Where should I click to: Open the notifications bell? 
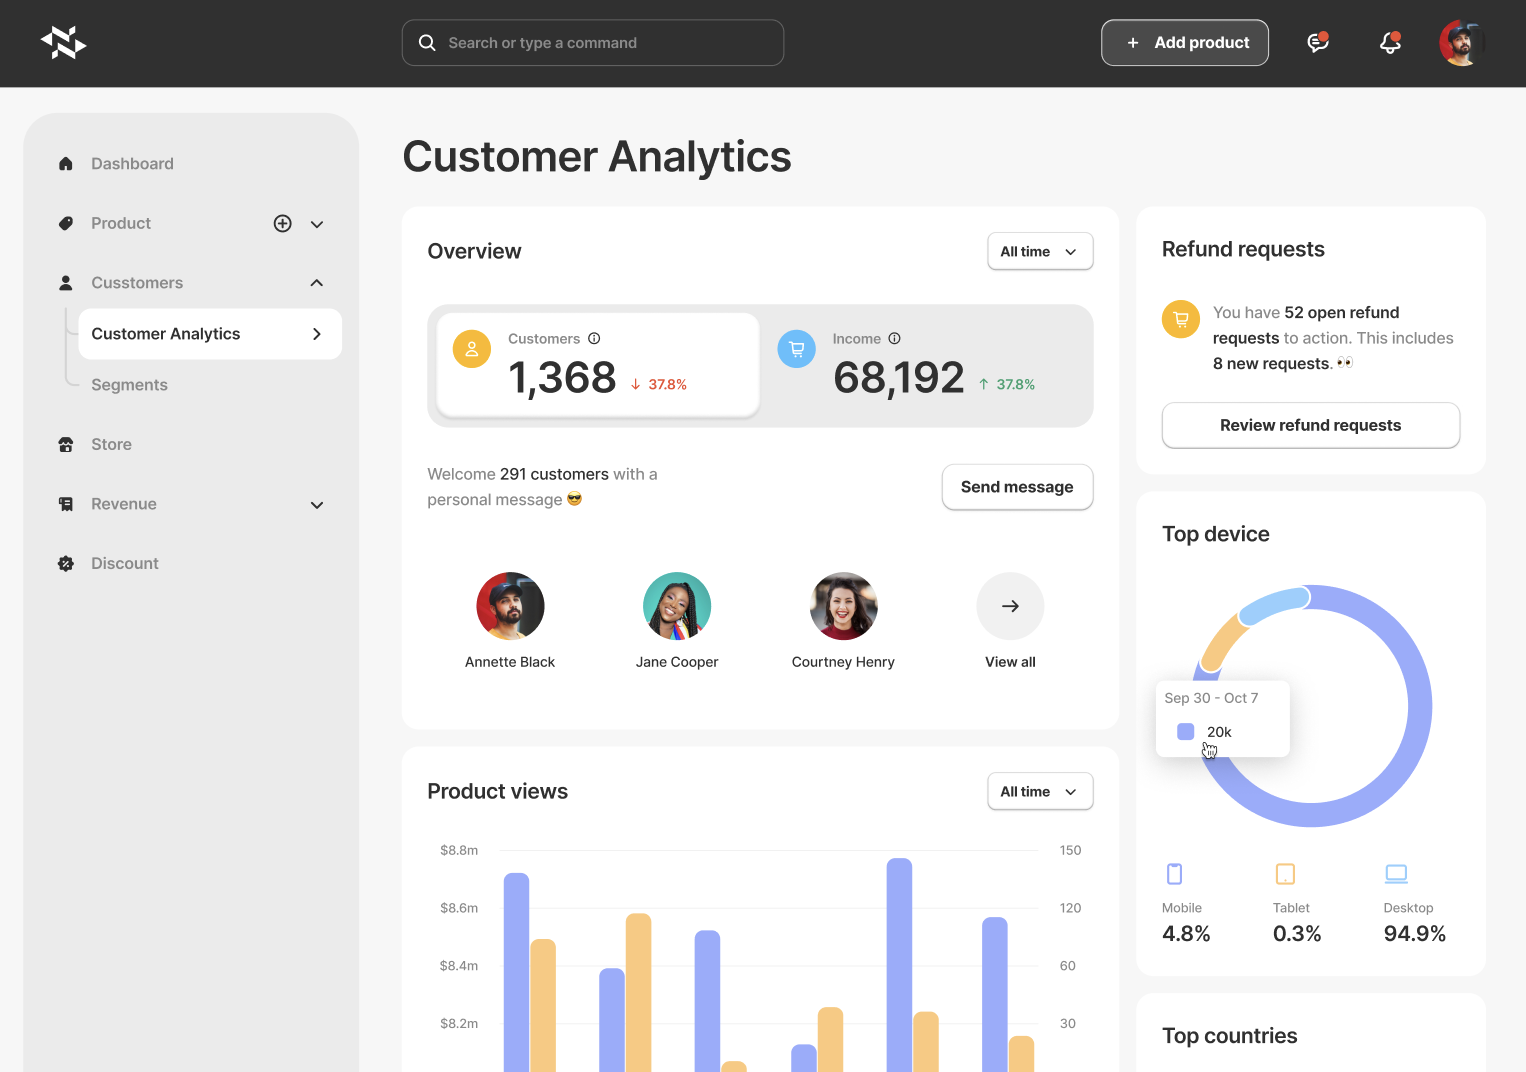[x=1390, y=43]
